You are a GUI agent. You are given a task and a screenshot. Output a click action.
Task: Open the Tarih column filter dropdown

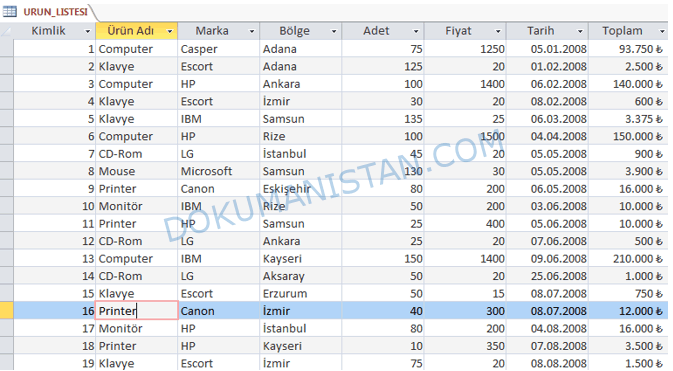point(580,31)
